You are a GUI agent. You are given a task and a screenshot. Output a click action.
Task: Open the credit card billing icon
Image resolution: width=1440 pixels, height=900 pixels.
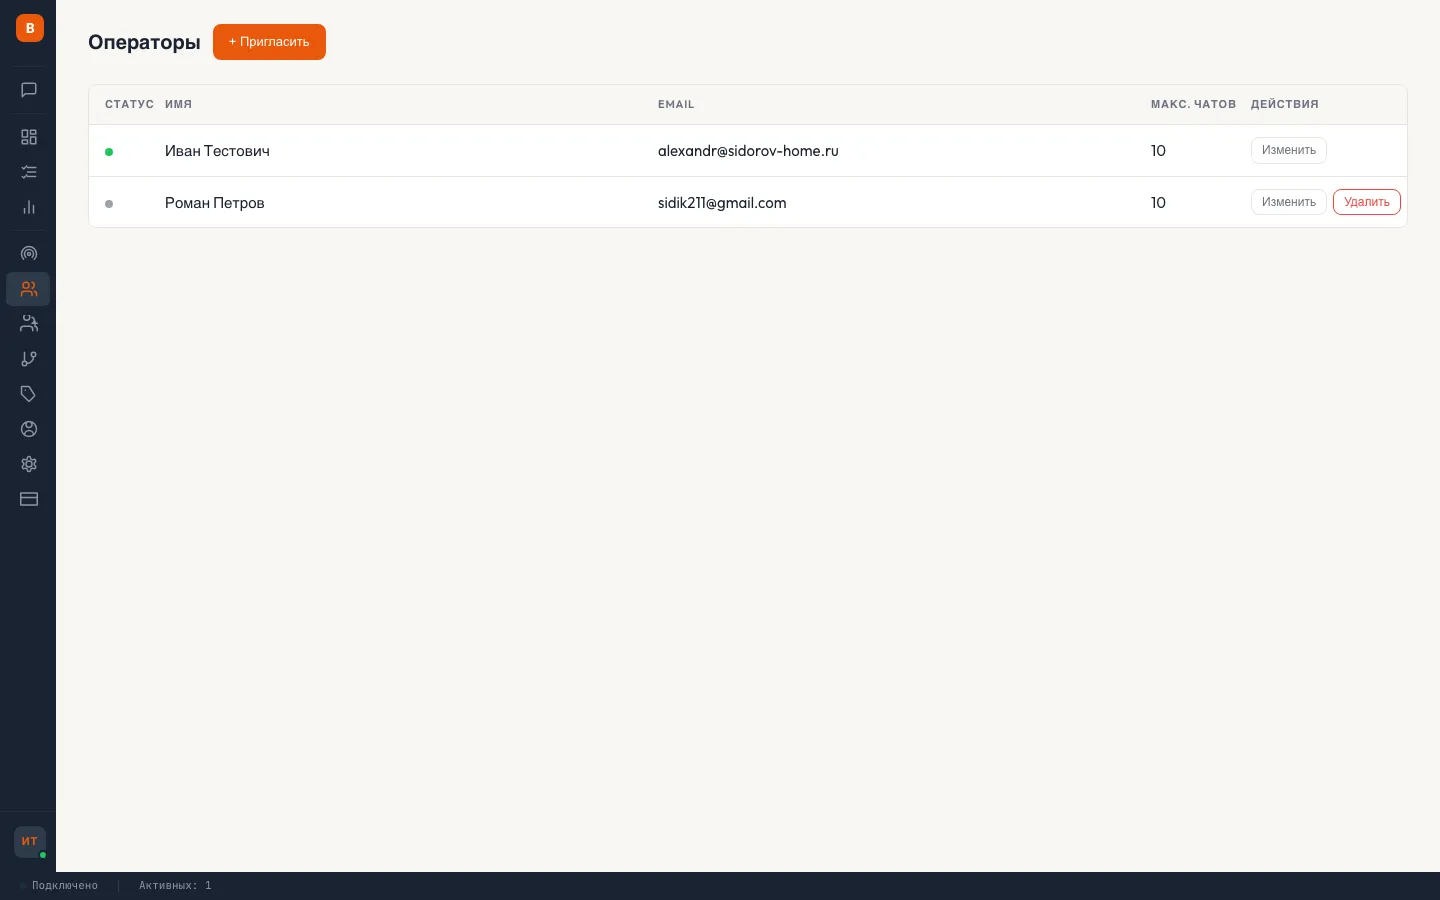pos(29,499)
